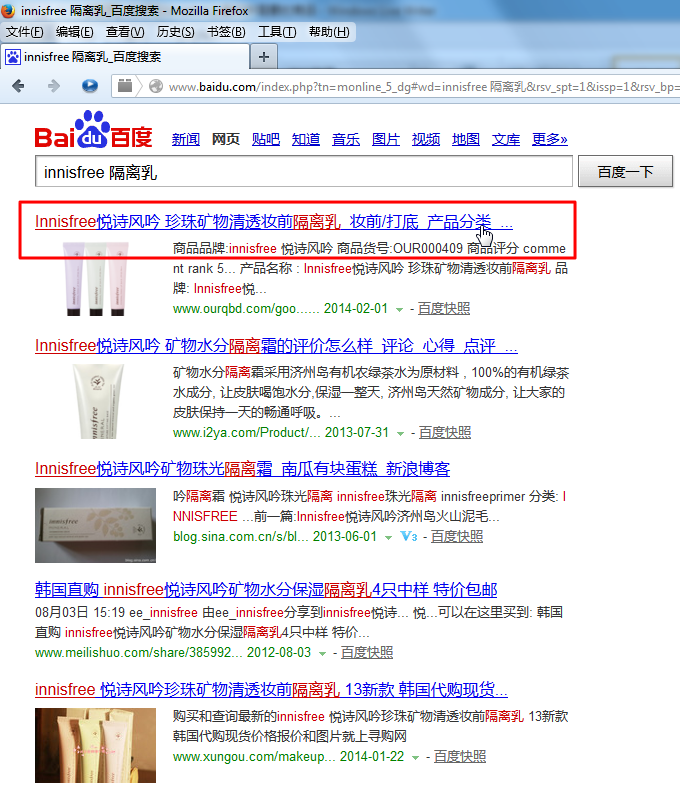680x794 pixels.
Task: Open the 更多» link
Action: [x=550, y=139]
